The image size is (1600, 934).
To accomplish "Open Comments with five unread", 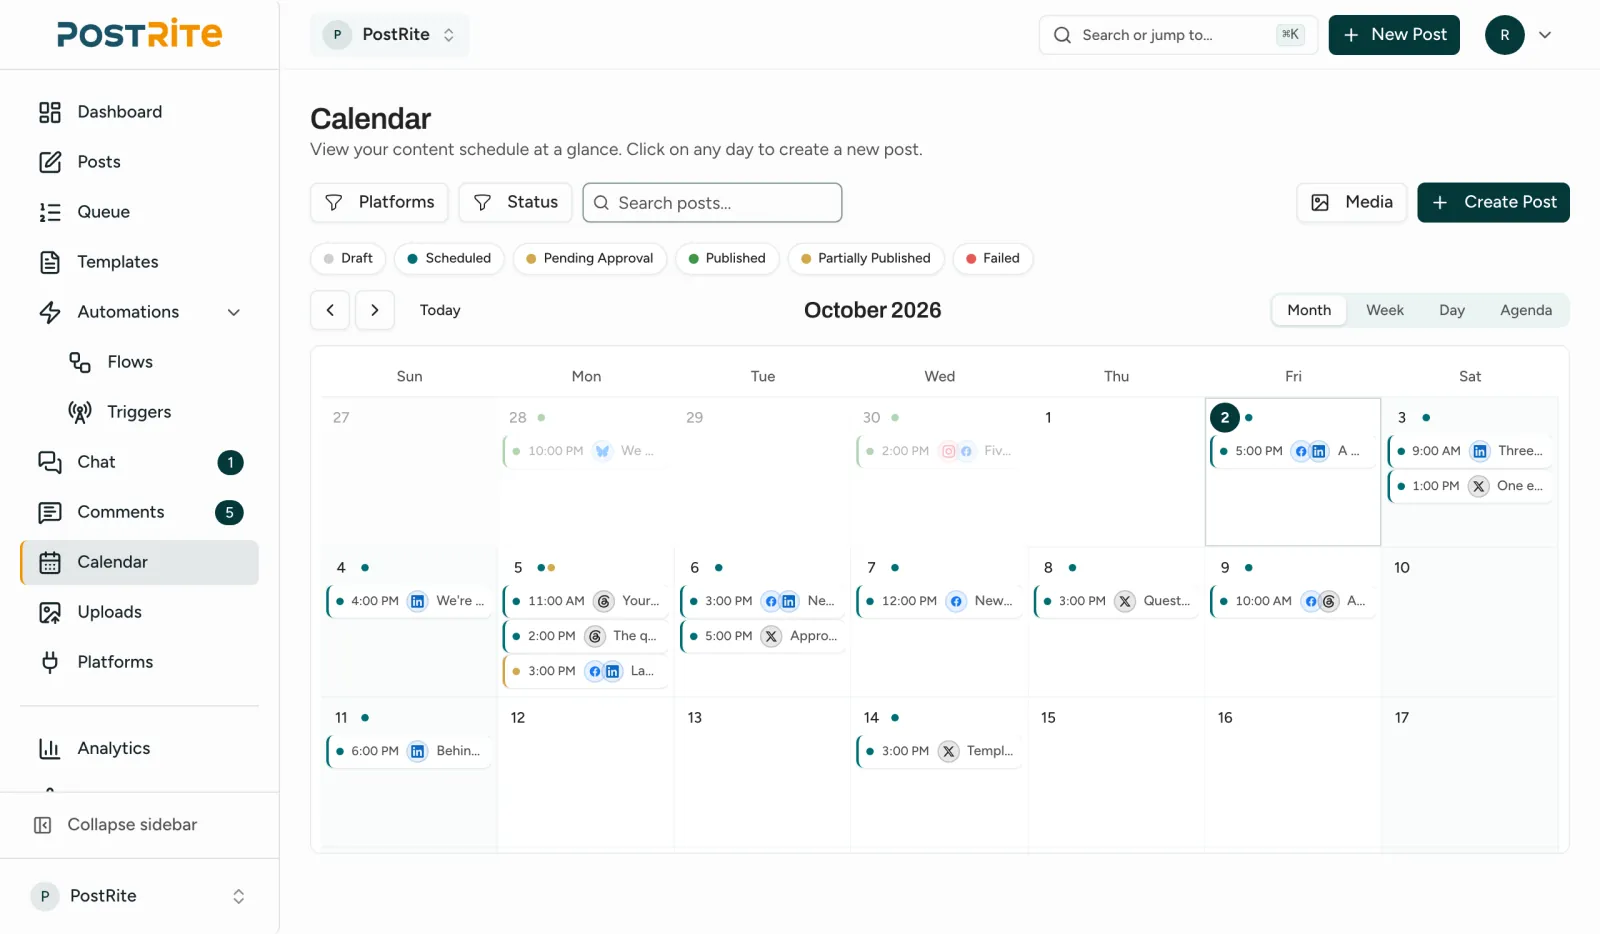I will [139, 512].
